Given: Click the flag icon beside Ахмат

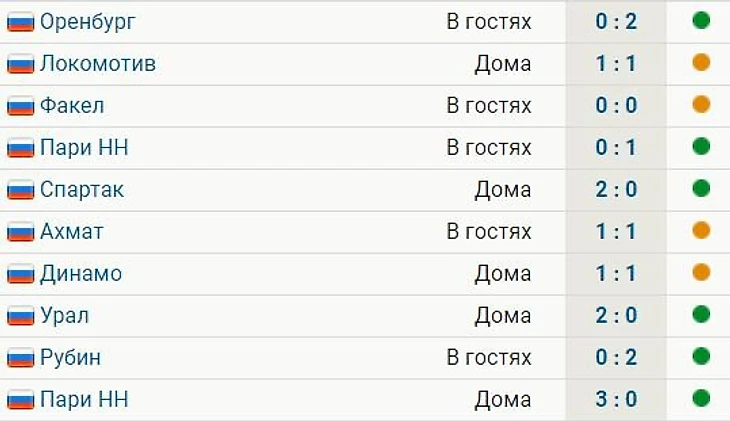Looking at the screenshot, I should tap(20, 232).
